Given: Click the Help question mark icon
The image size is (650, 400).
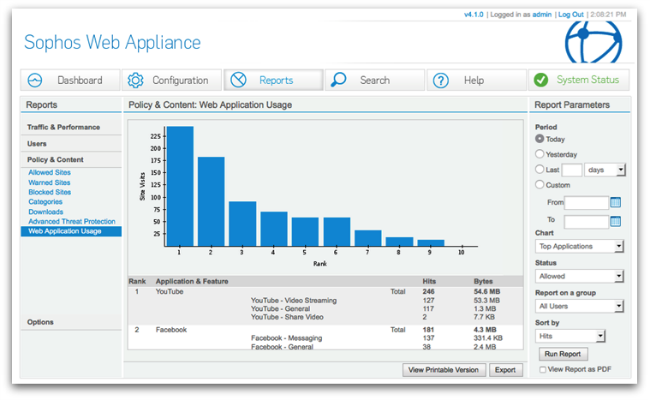Looking at the screenshot, I should click(x=441, y=80).
